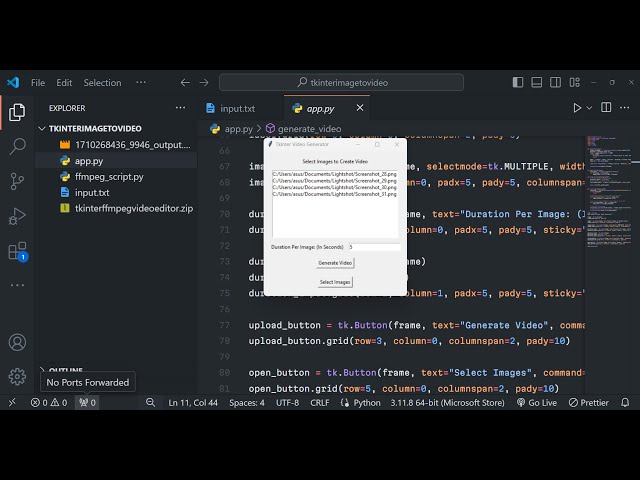Image resolution: width=640 pixels, height=480 pixels.
Task: Open the Run and Debug view
Action: click(17, 216)
